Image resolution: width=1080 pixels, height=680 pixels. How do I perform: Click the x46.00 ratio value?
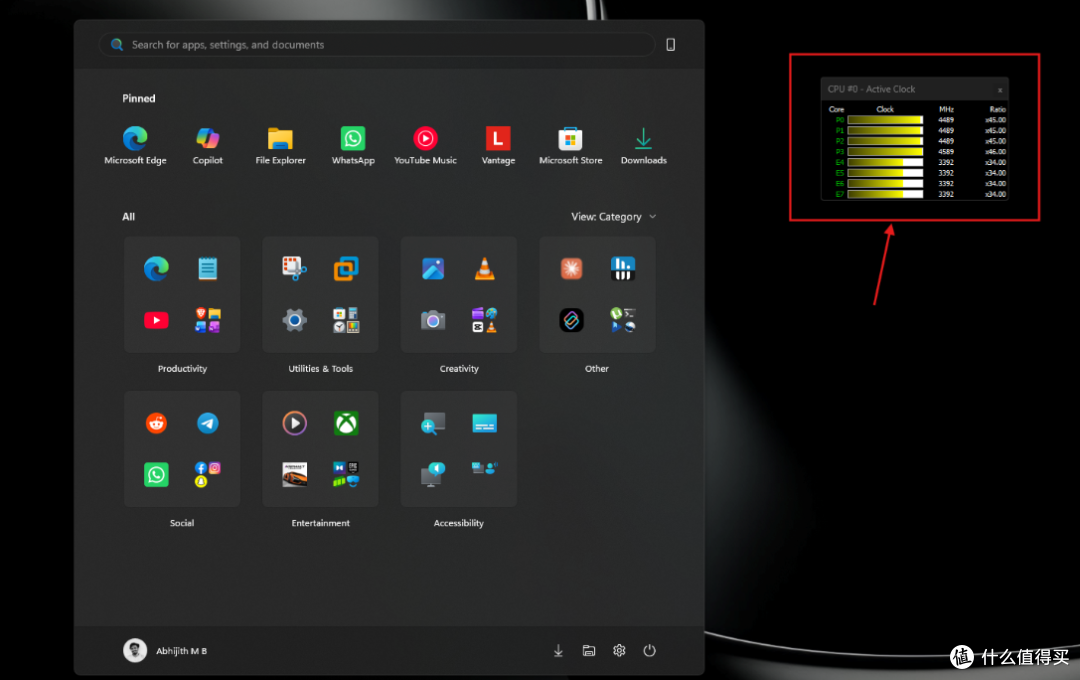click(x=995, y=152)
